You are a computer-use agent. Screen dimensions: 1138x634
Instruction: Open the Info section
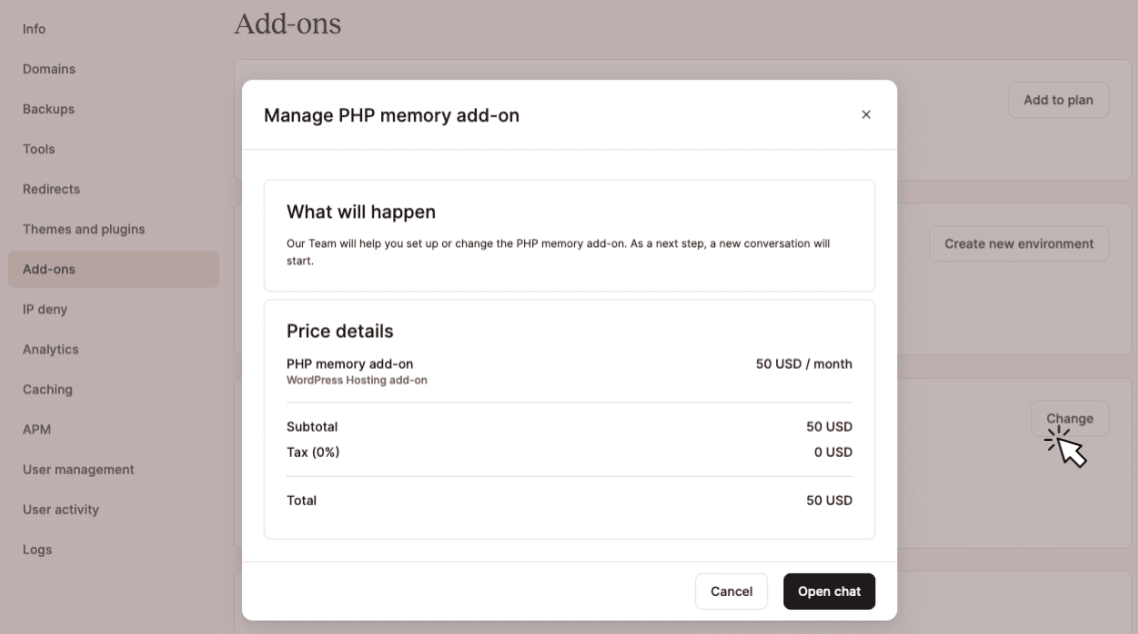34,29
